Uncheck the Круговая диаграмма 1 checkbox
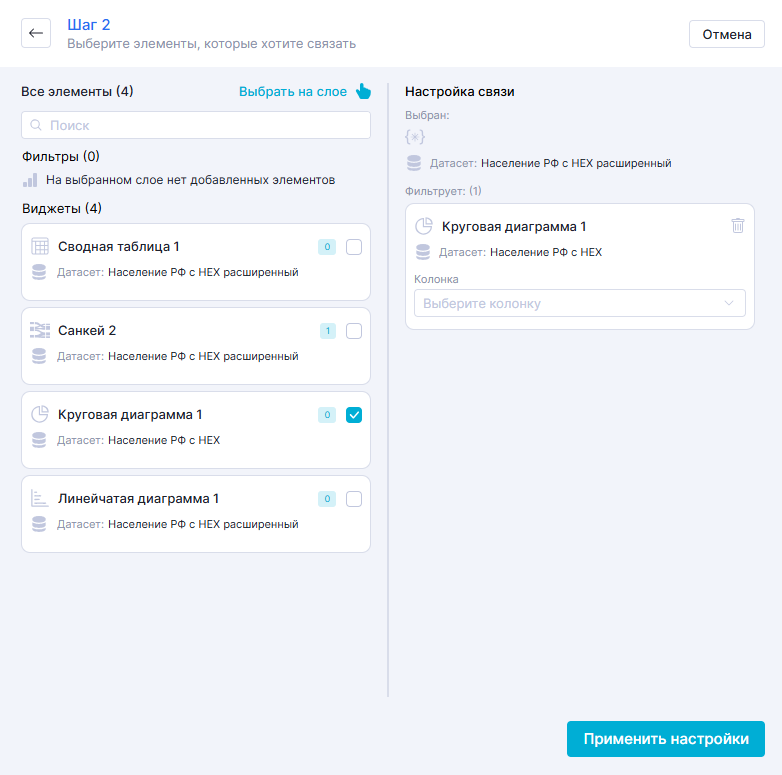This screenshot has height=775, width=782. 354,415
